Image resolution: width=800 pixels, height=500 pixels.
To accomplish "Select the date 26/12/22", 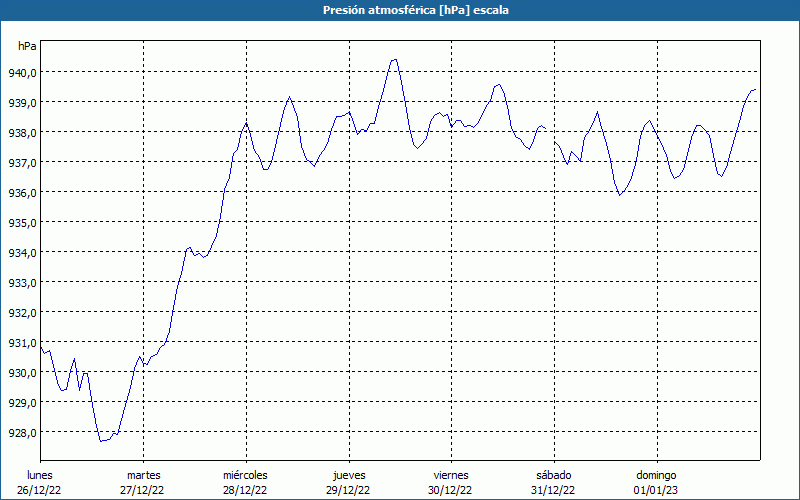I will point(39,490).
